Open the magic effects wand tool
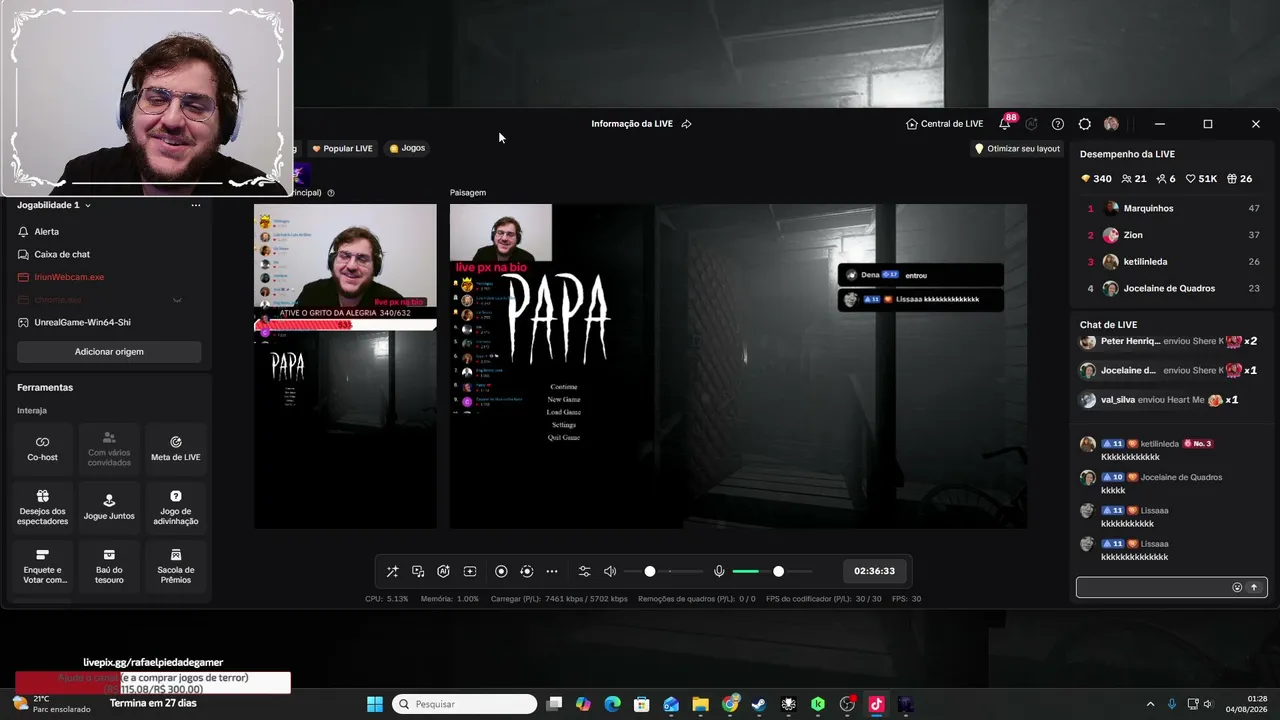 pyautogui.click(x=392, y=571)
